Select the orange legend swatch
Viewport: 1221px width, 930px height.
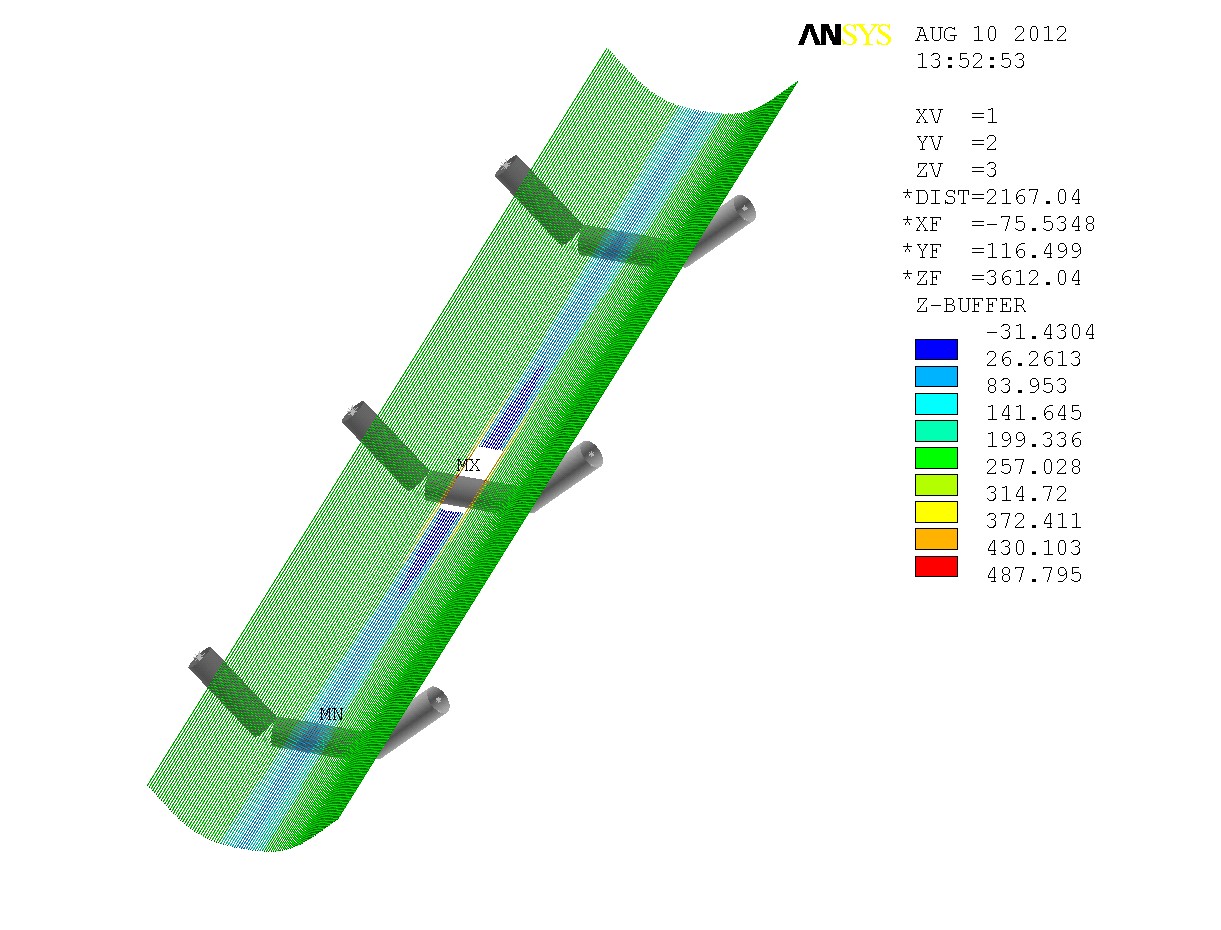coord(936,540)
